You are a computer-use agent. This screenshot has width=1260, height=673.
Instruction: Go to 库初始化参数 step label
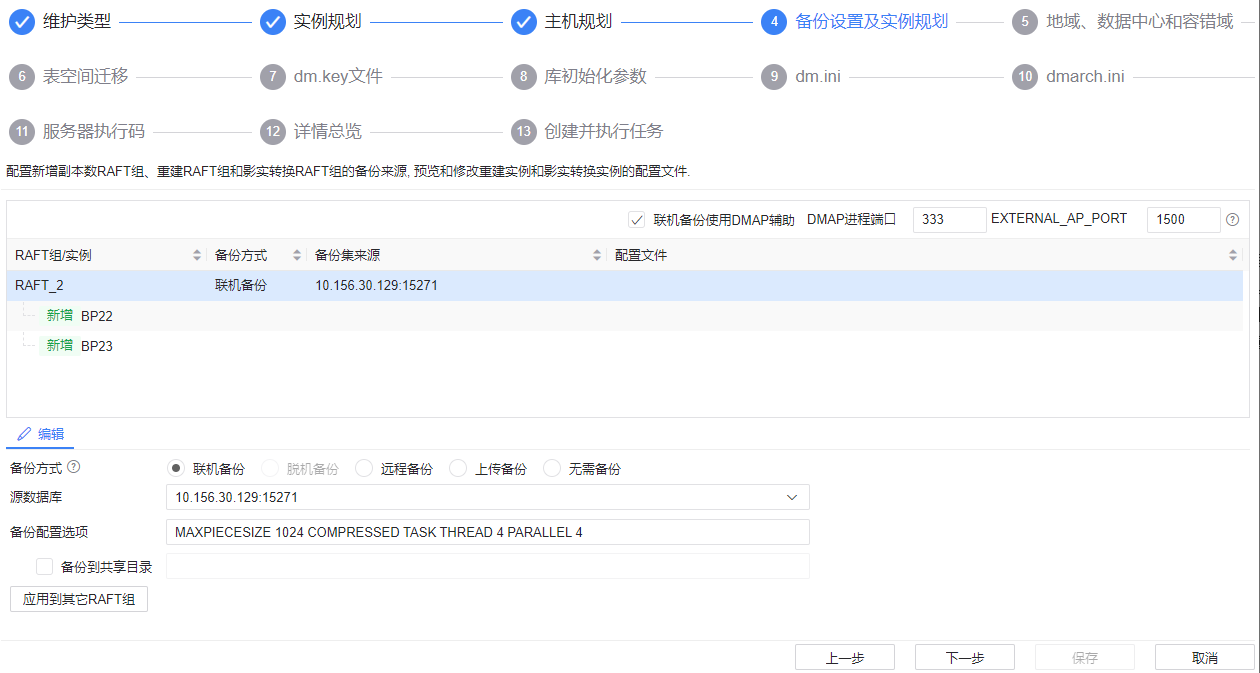tap(595, 77)
